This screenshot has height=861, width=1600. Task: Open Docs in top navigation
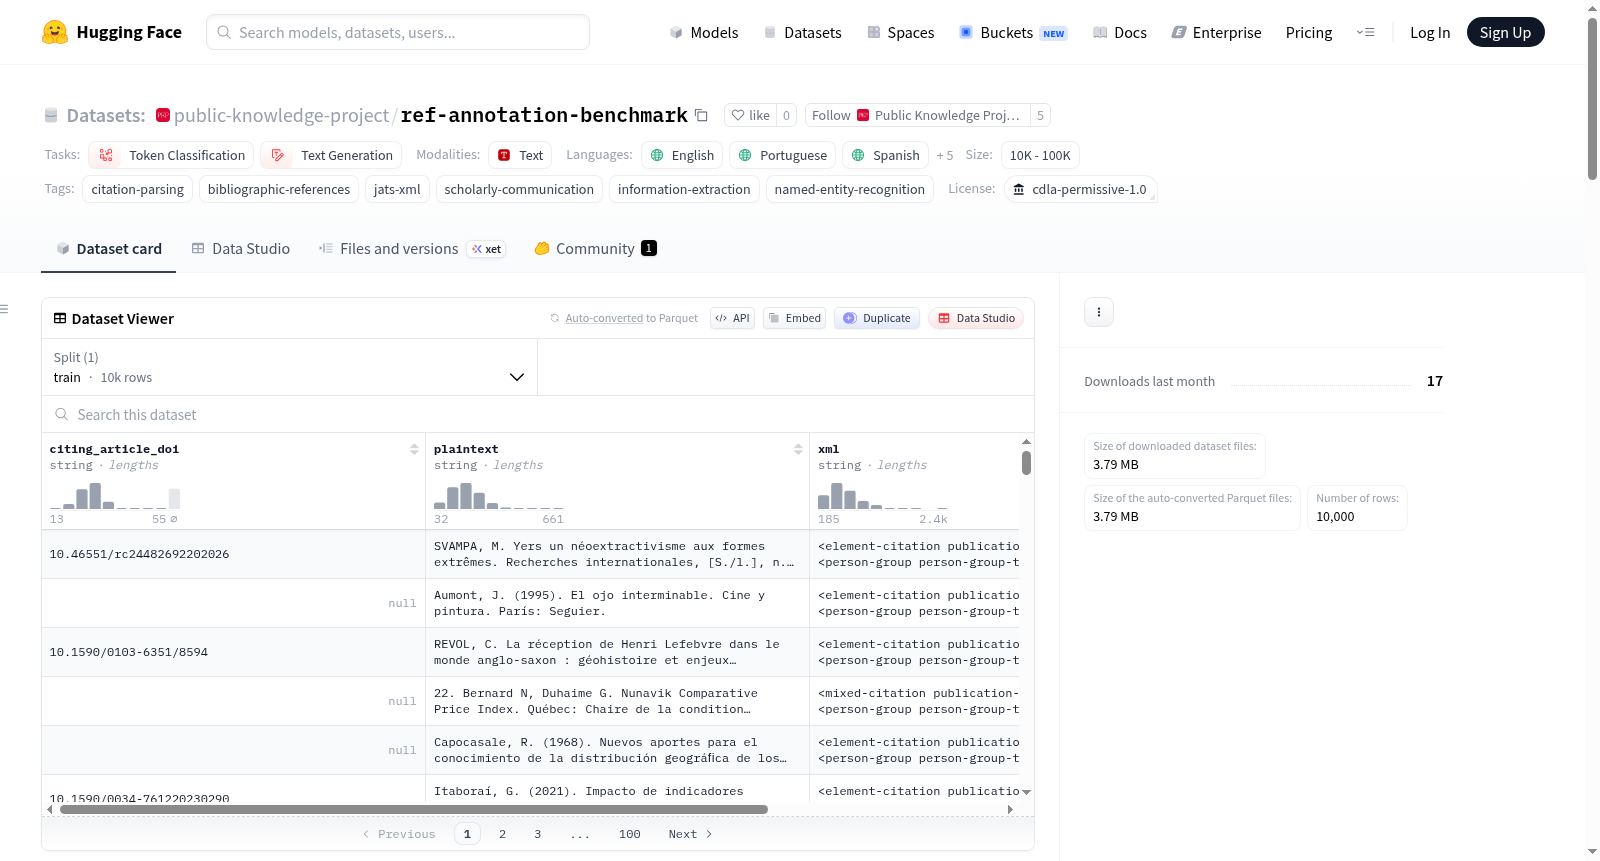pos(1120,32)
